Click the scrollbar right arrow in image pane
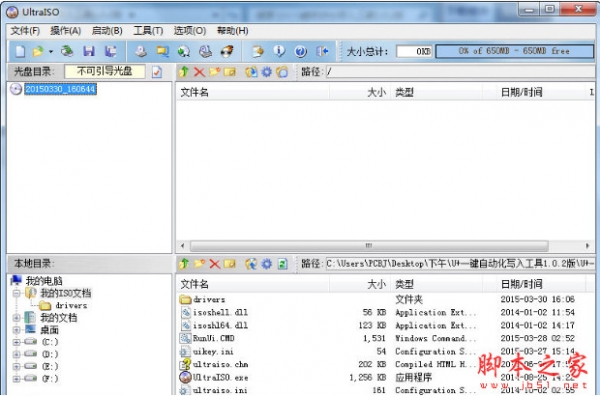This screenshot has height=396, width=600. (x=587, y=246)
